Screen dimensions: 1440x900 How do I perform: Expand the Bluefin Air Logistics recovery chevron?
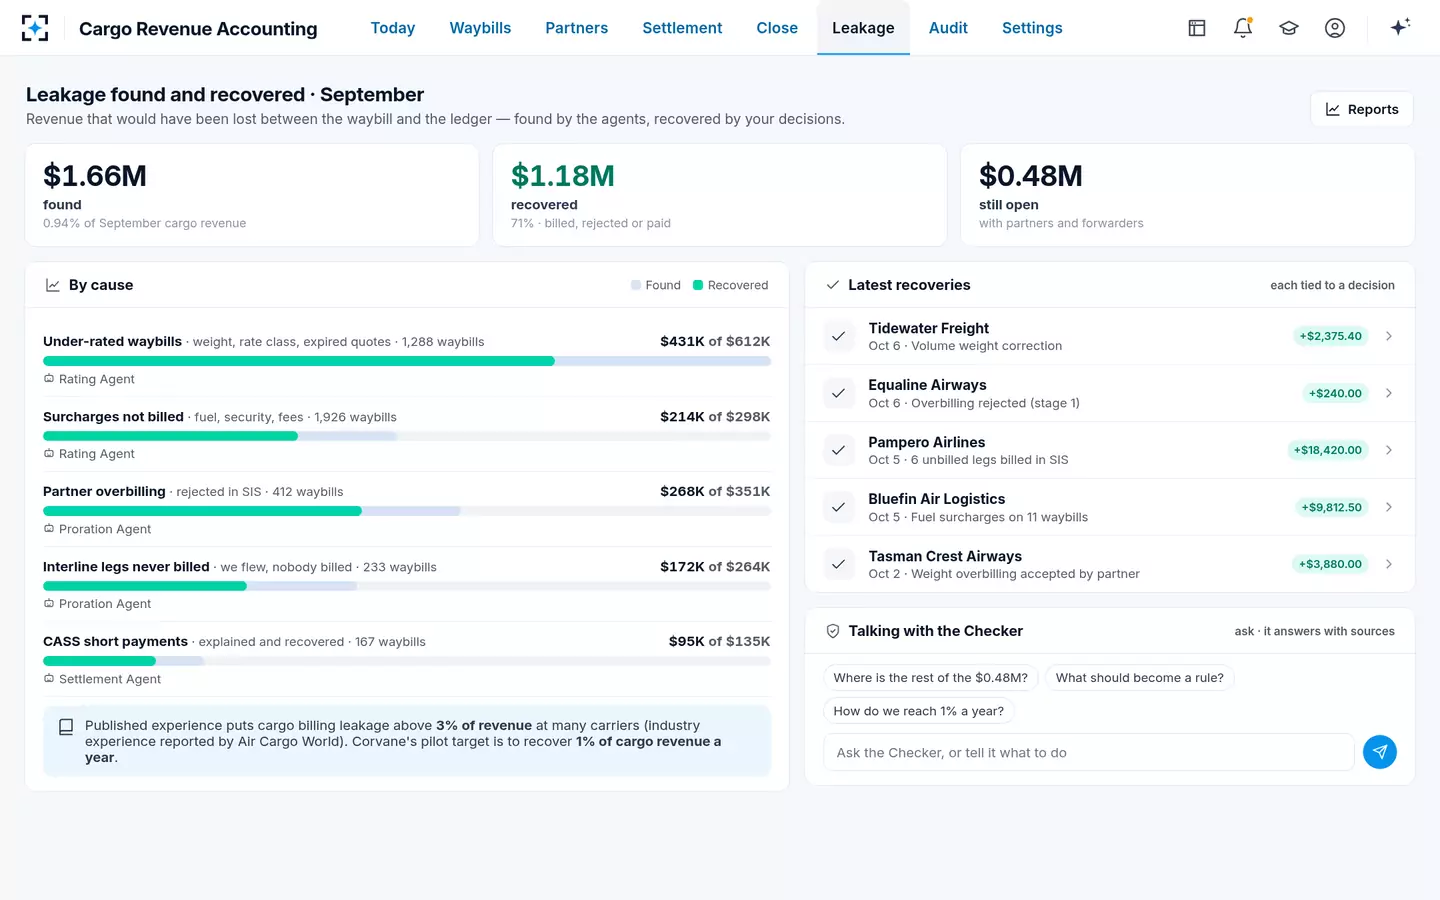click(1389, 507)
